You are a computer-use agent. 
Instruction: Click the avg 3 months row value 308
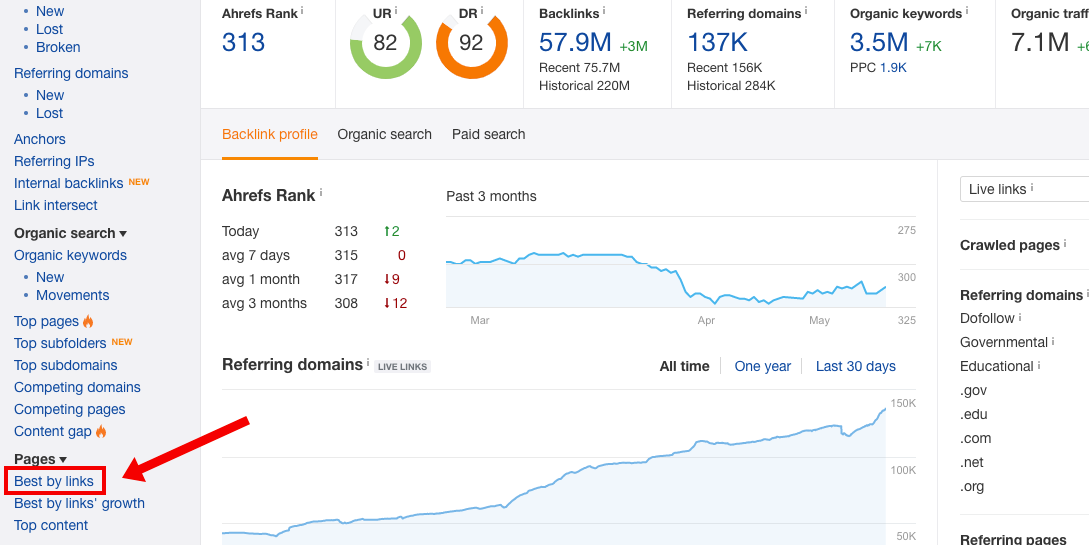pos(346,303)
